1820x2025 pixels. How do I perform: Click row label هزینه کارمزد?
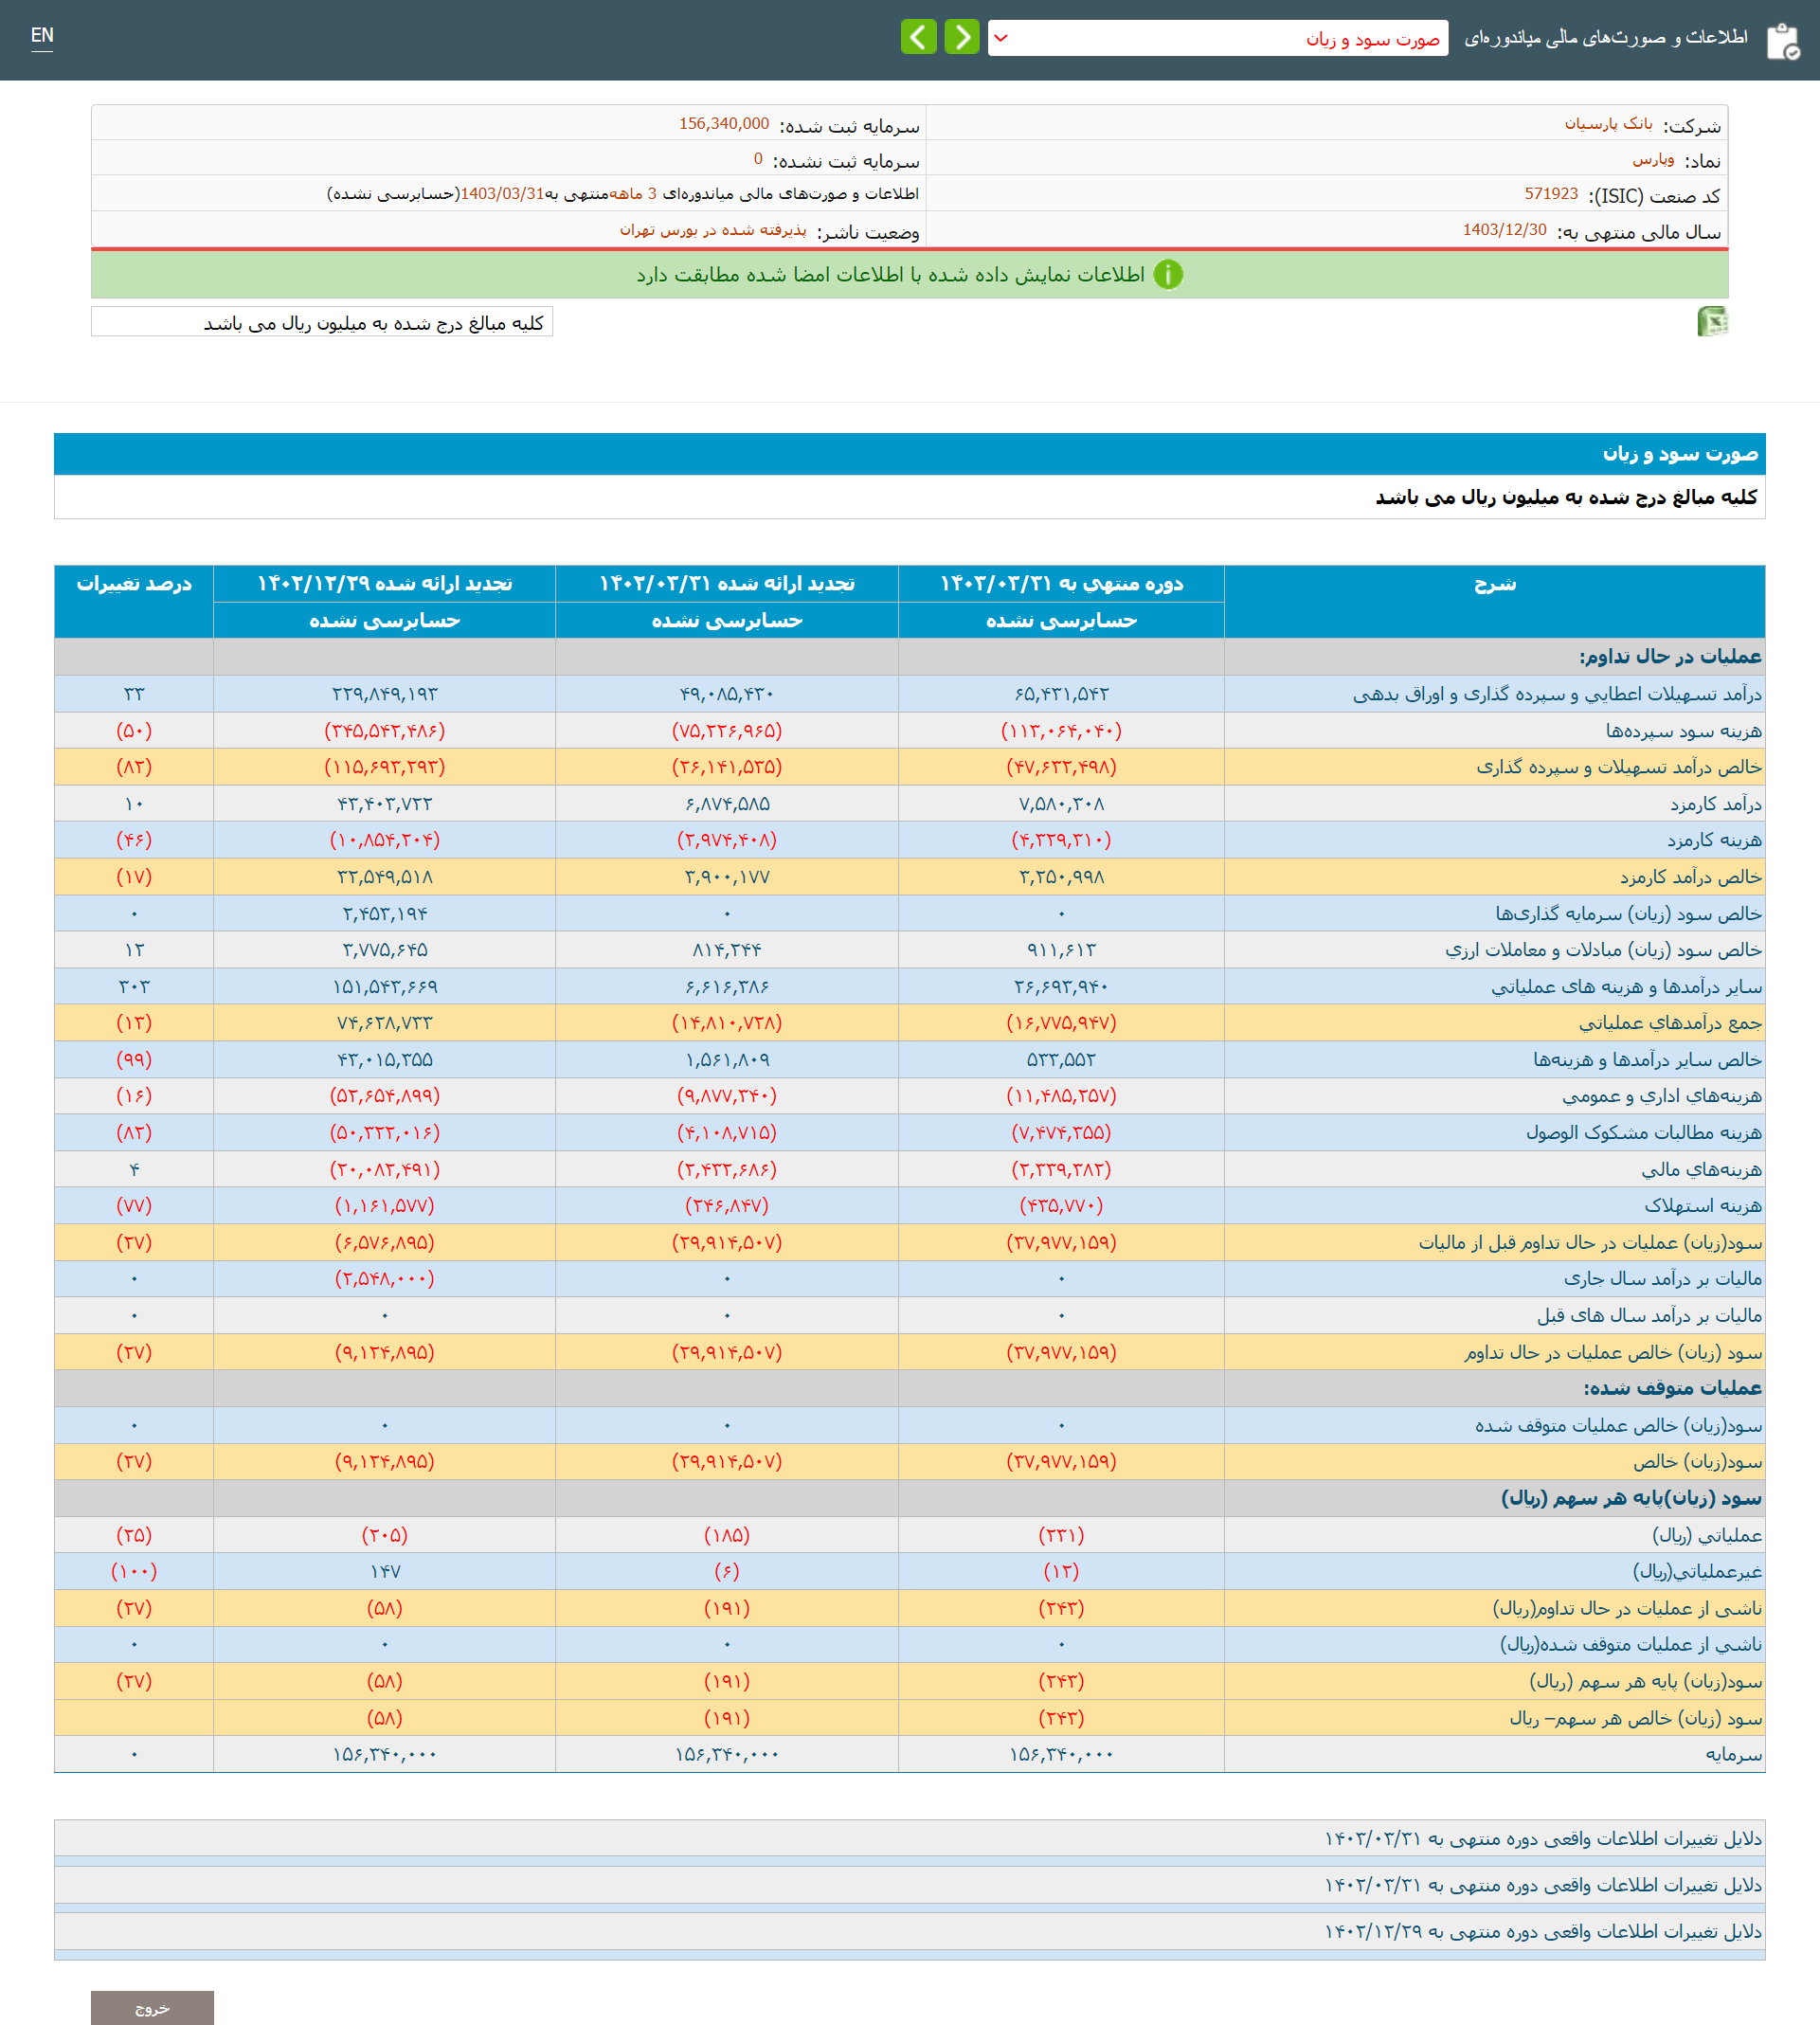[1715, 840]
